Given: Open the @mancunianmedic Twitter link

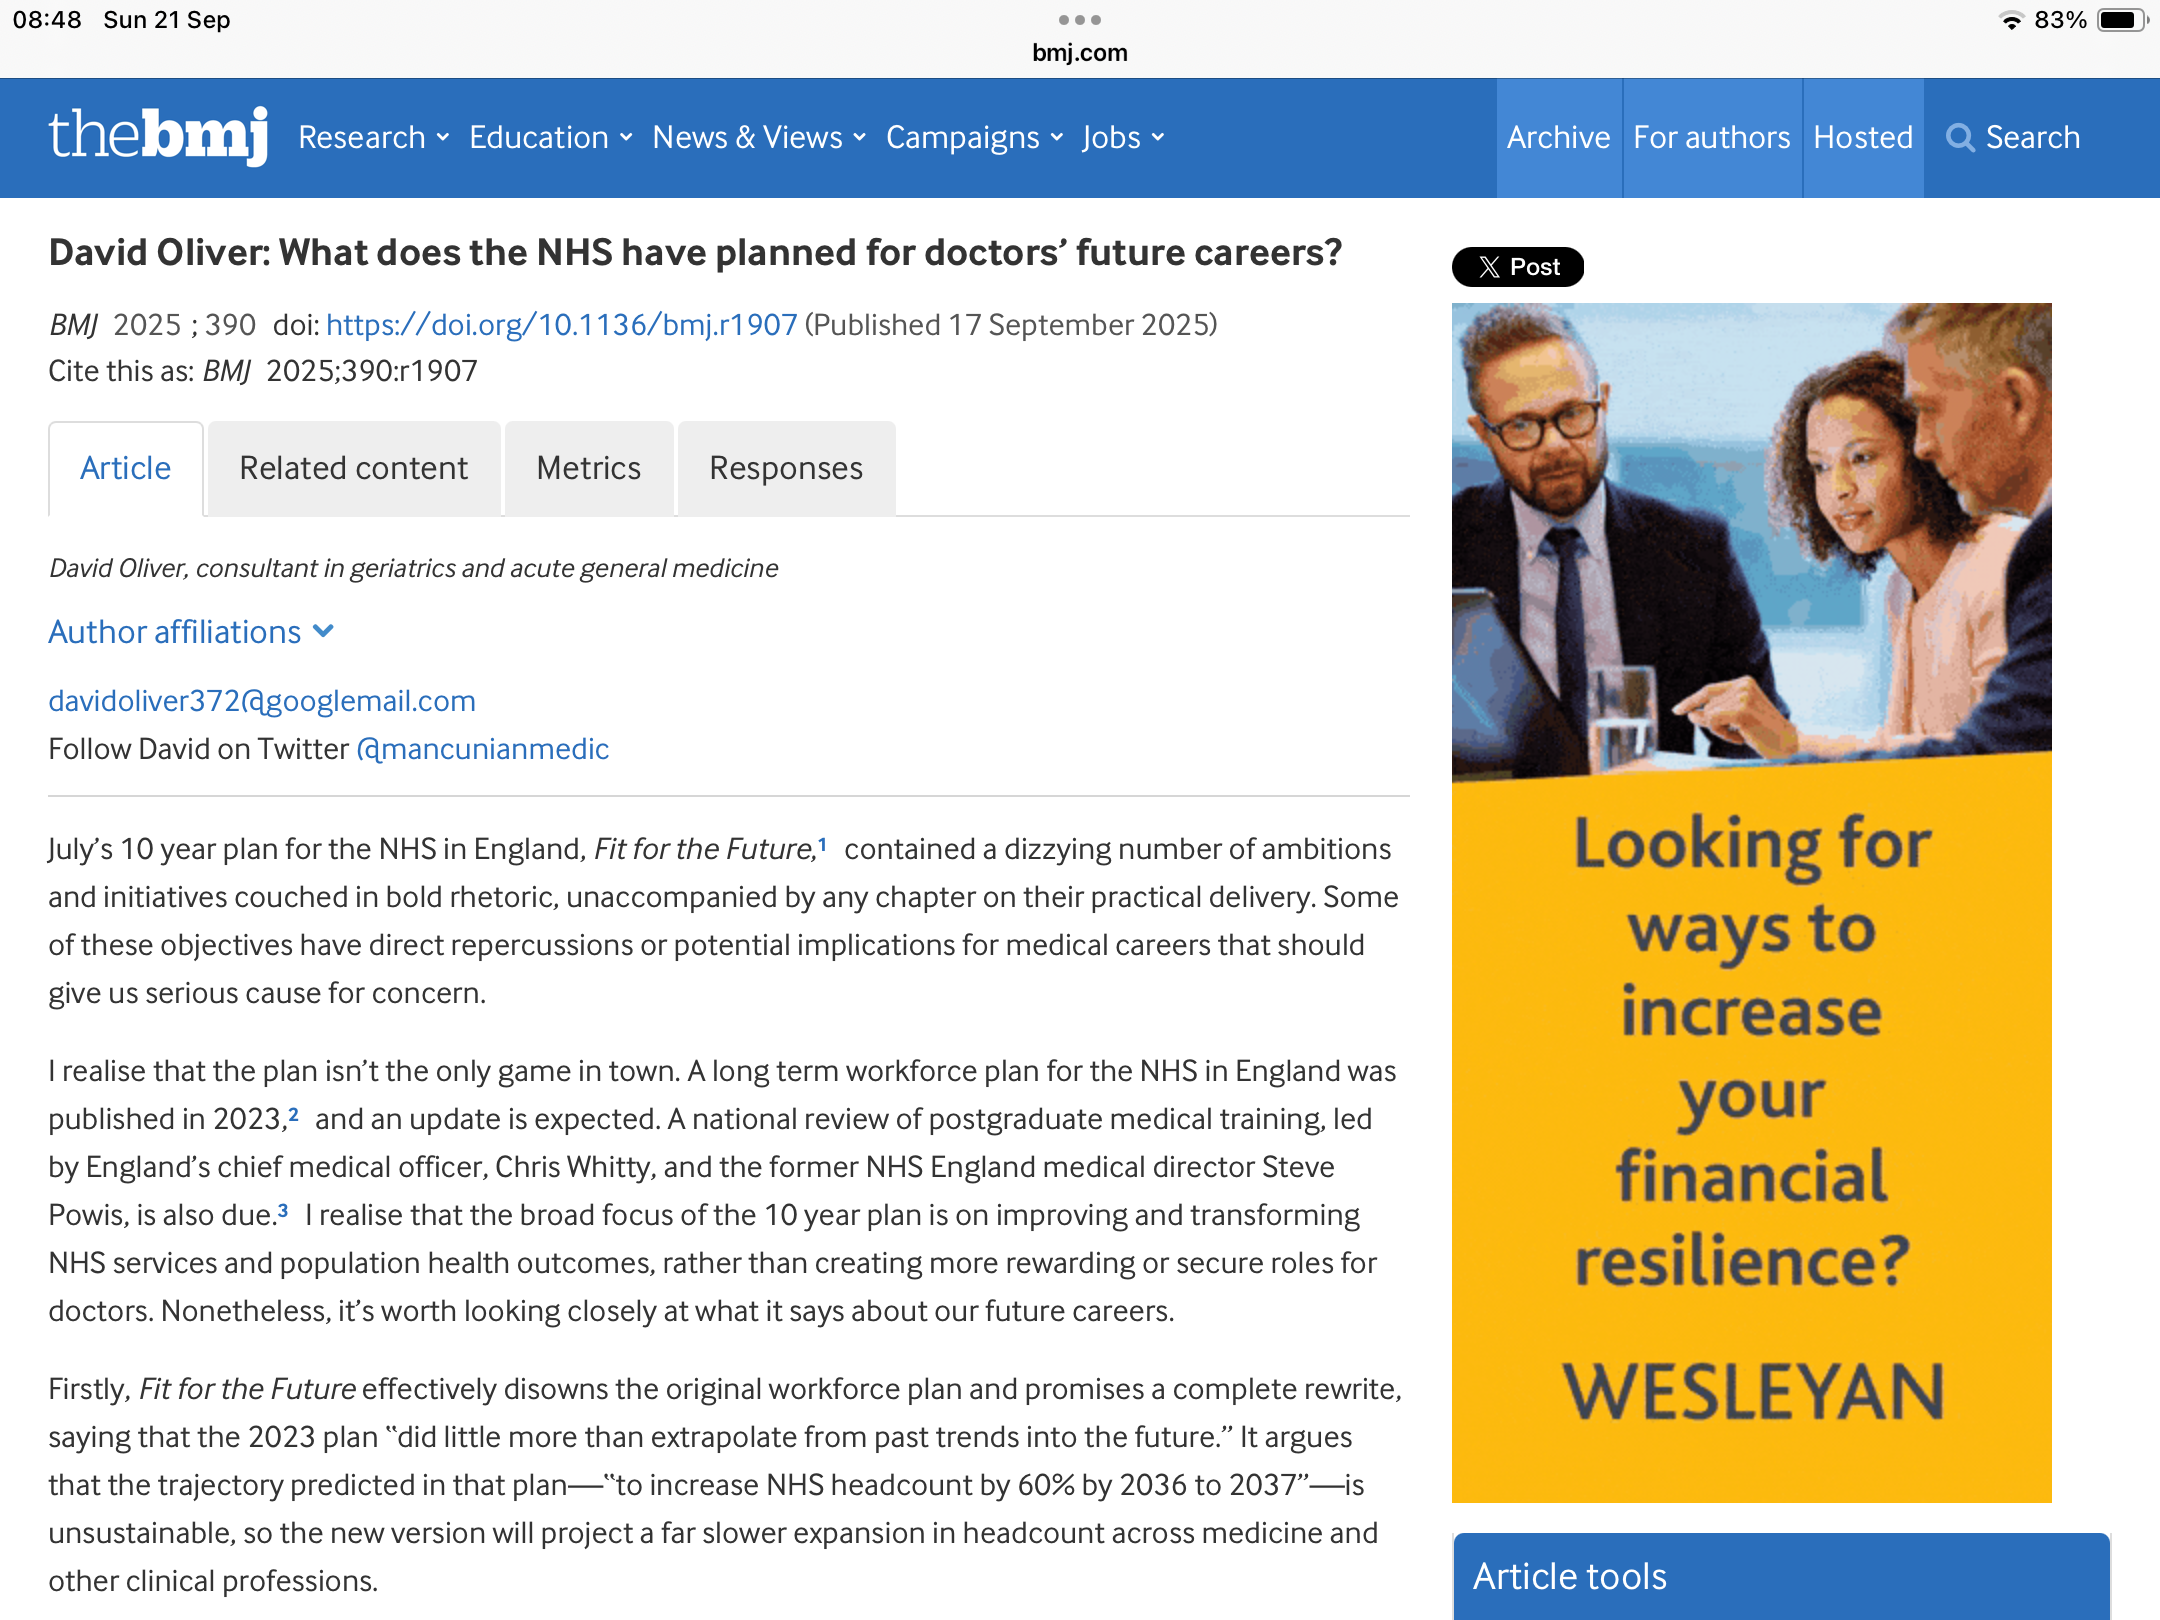Looking at the screenshot, I should 483,749.
